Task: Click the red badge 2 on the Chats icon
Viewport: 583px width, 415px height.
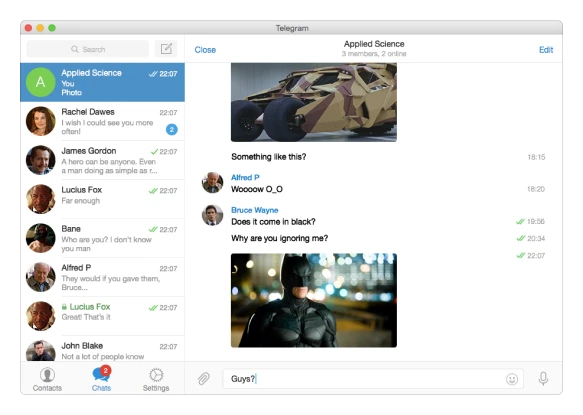Action: click(106, 370)
